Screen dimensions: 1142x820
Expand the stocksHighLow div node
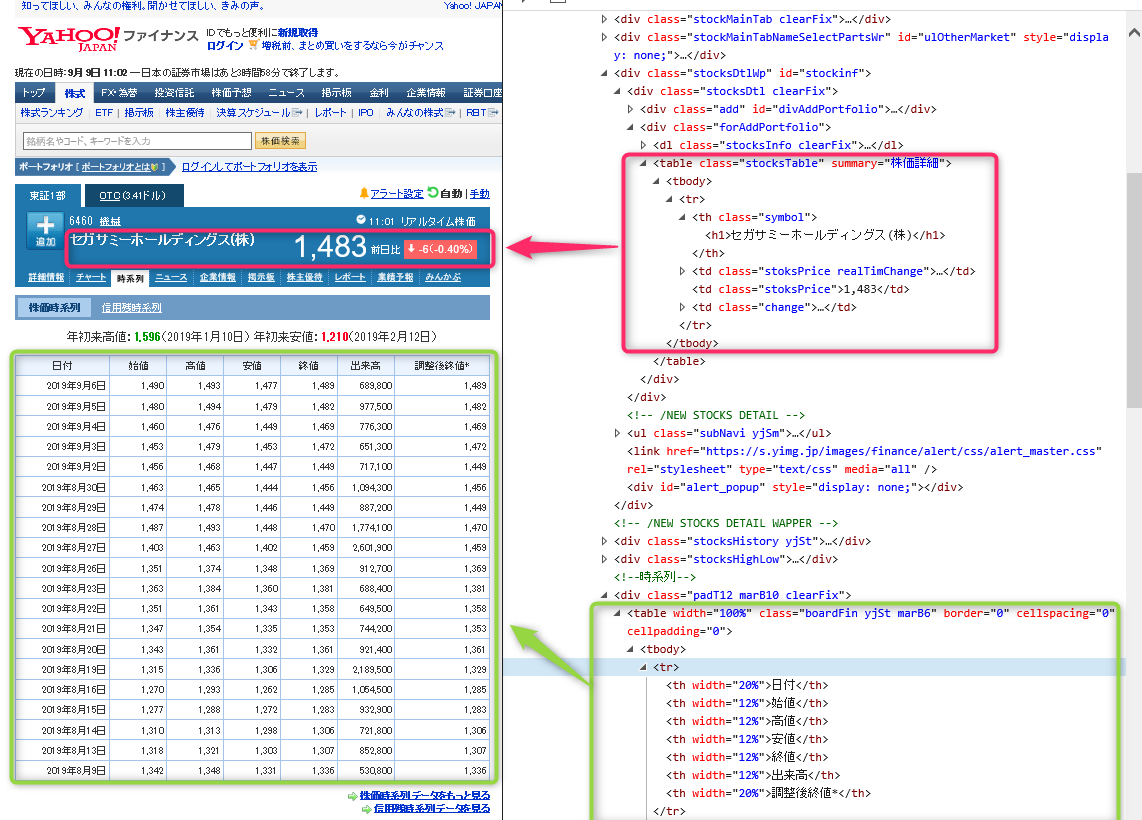[x=604, y=559]
